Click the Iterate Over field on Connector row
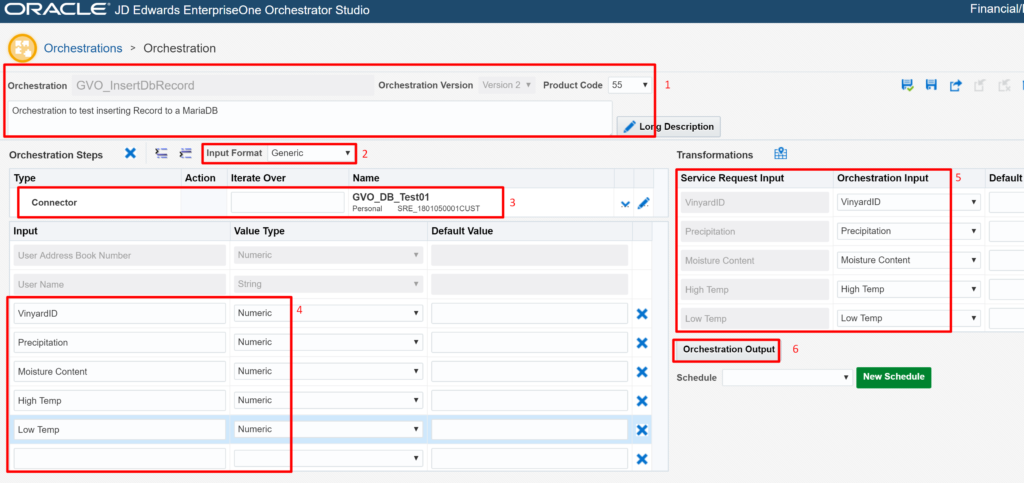Viewport: 1024px width, 483px height. (x=287, y=202)
